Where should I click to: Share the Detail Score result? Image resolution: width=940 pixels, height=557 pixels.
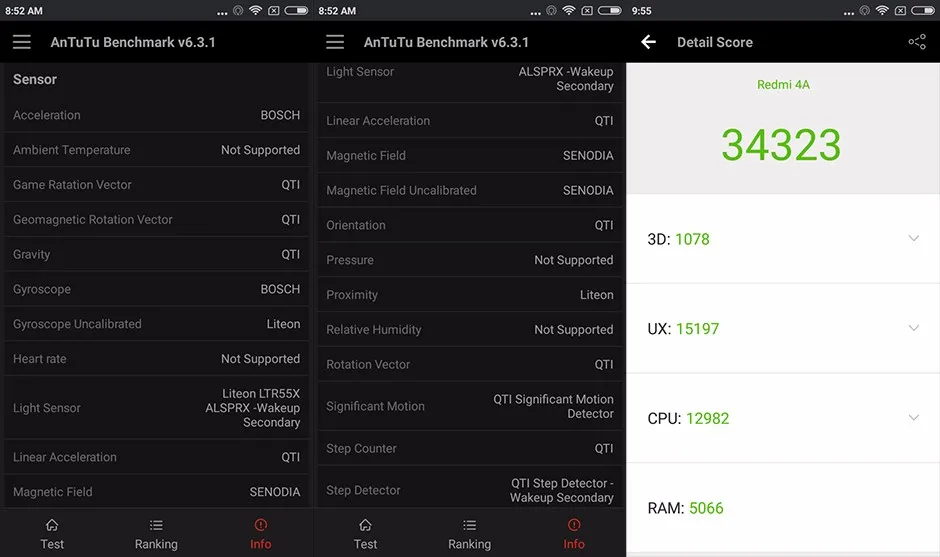(917, 42)
